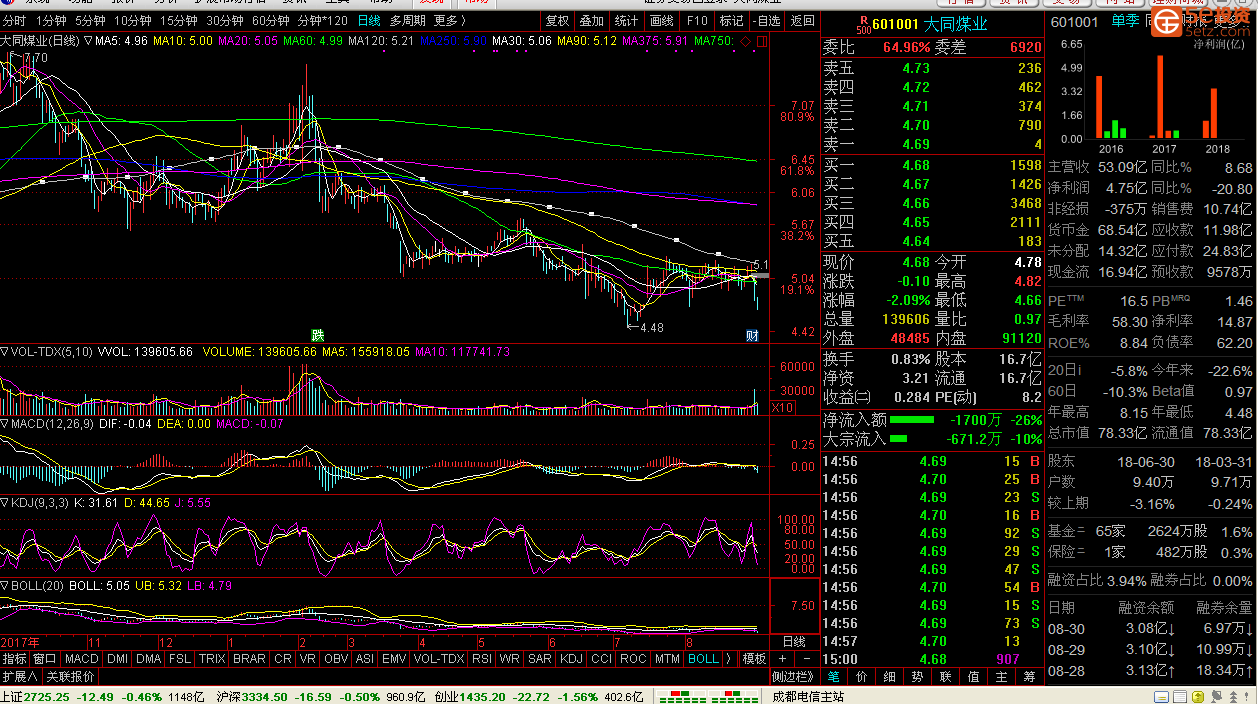Select the 1分钟 period
Screen dimensions: 1258x704
[51, 21]
